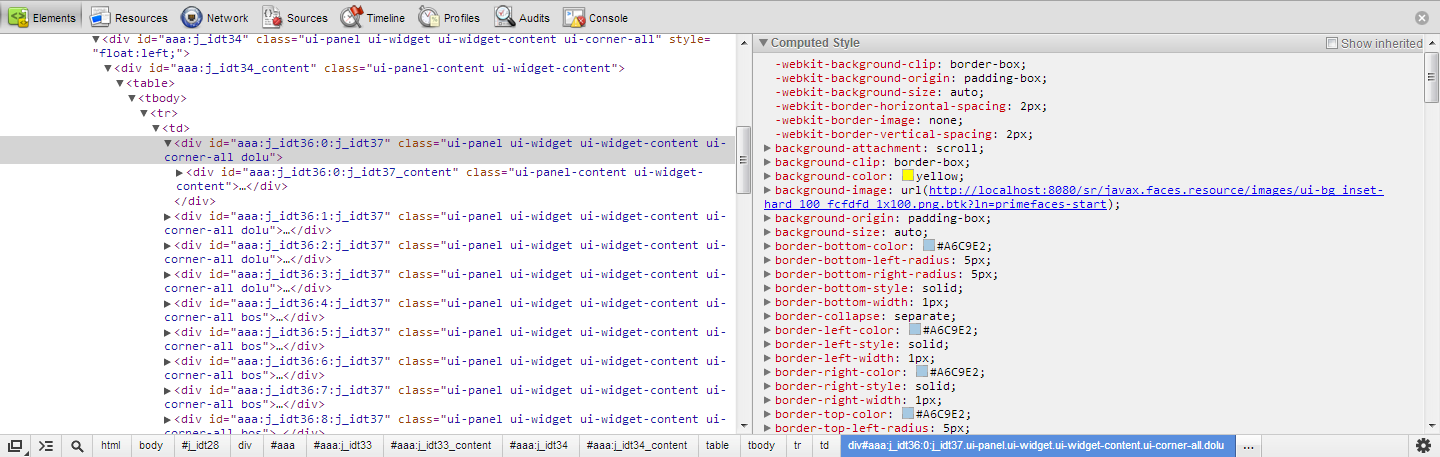Collapse the aaa:j_idt34_content div node
Image resolution: width=1440 pixels, height=457 pixels.
point(108,68)
